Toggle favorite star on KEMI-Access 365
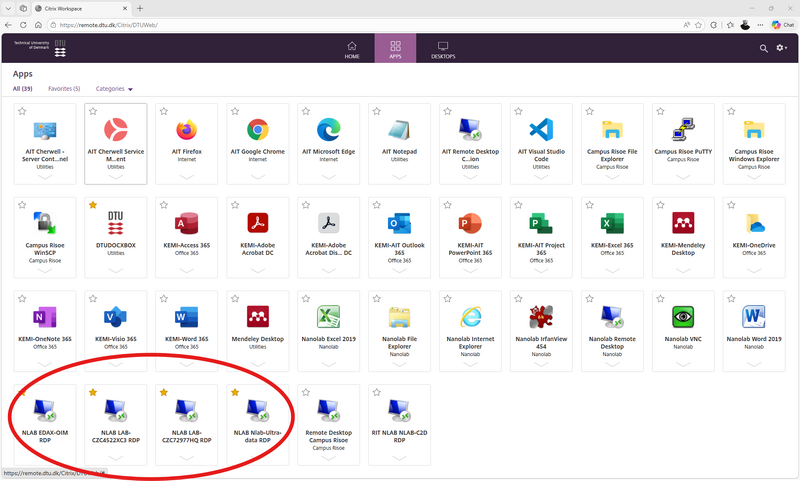Image resolution: width=800 pixels, height=481 pixels. point(164,205)
